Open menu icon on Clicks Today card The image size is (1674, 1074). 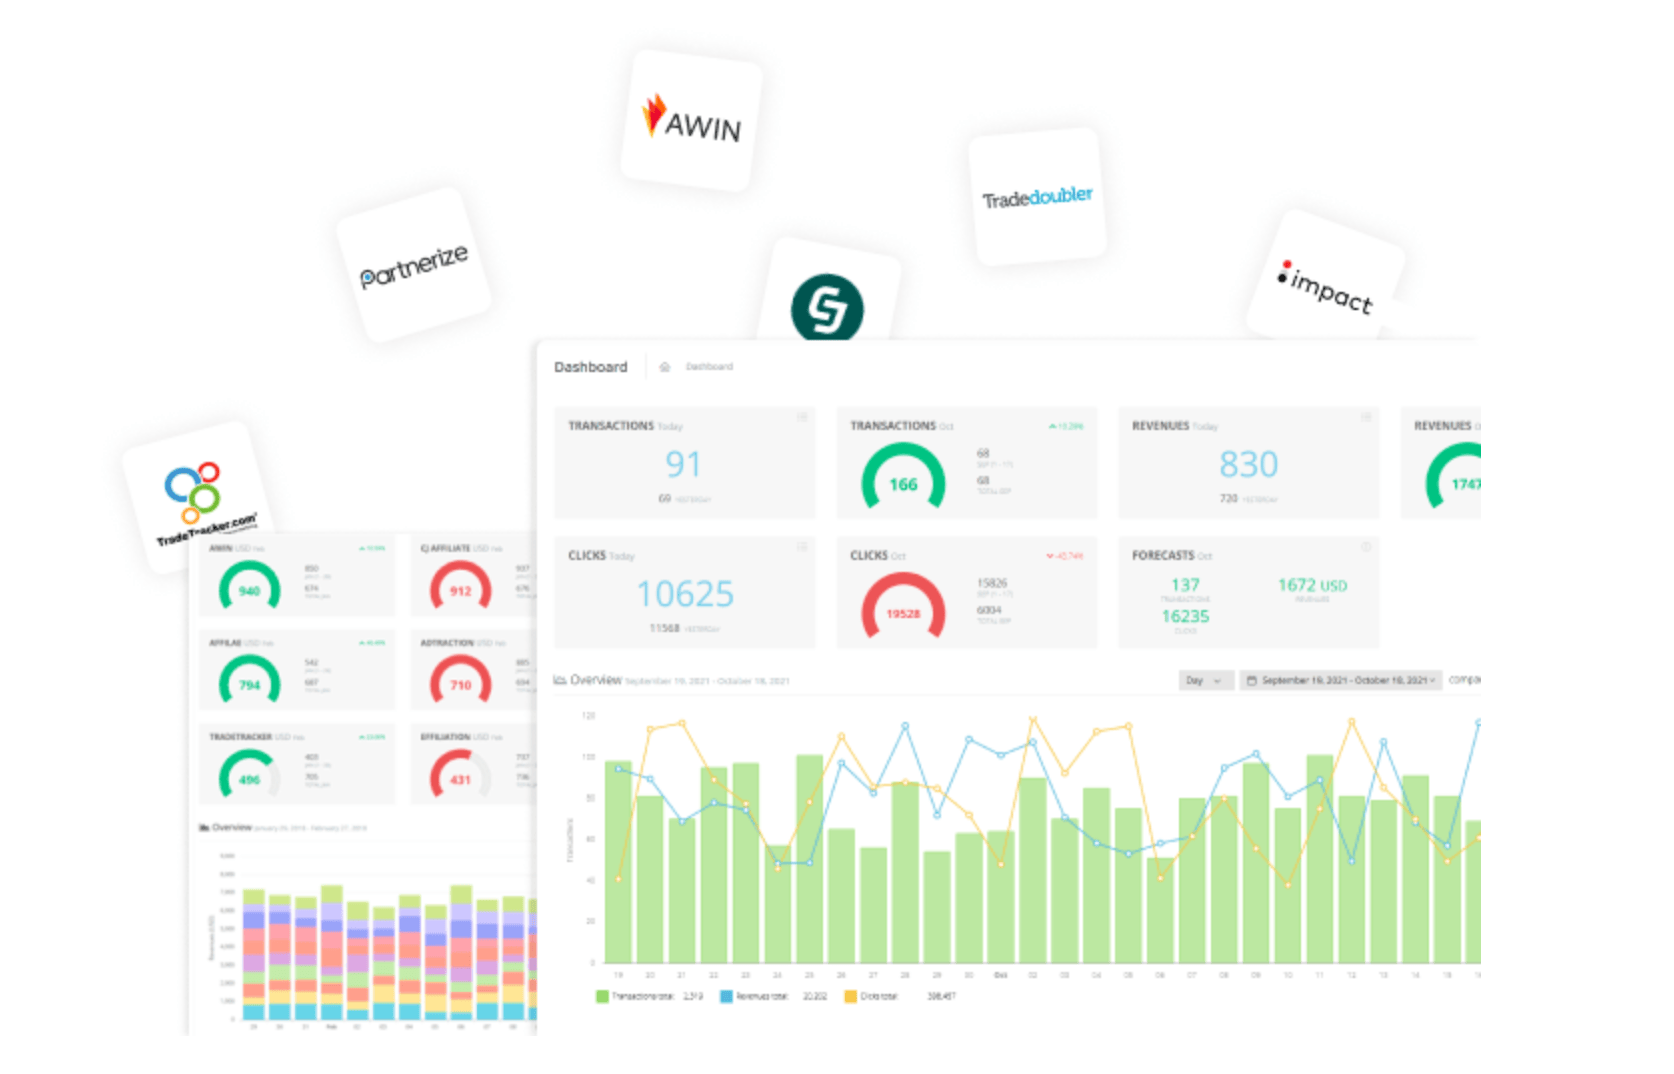pyautogui.click(x=802, y=547)
